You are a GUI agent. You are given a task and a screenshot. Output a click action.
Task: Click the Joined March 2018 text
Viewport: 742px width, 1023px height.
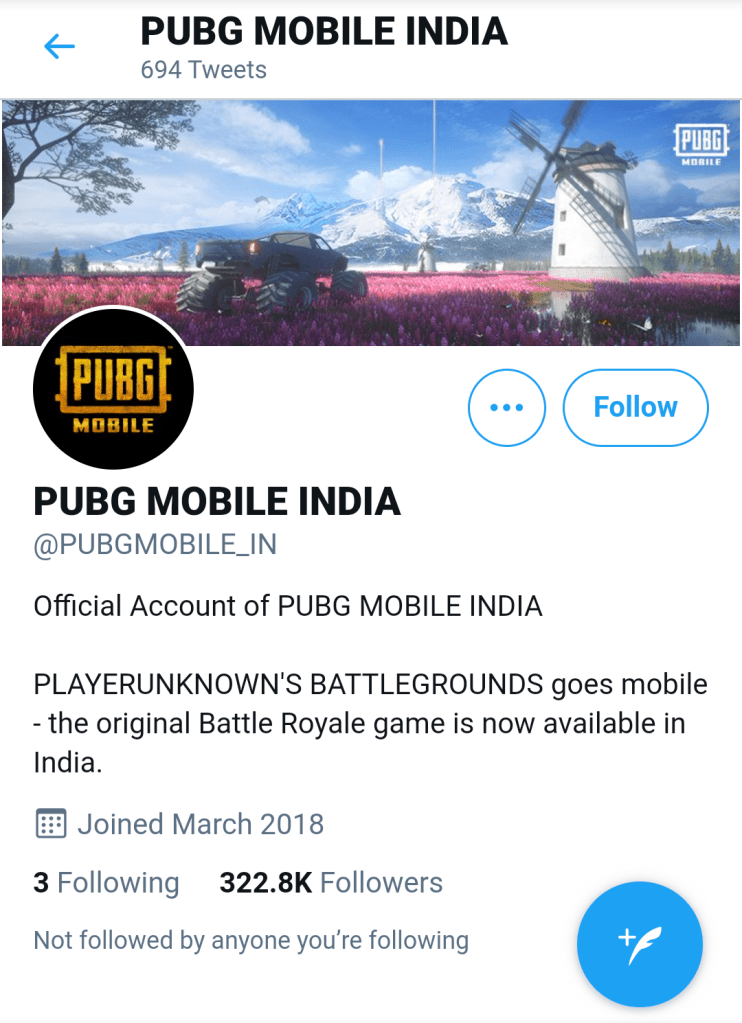(x=200, y=824)
